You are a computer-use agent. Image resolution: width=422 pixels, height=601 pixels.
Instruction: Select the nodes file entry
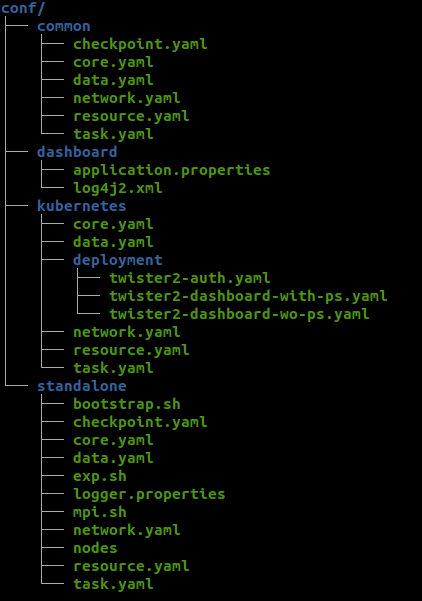[95, 548]
